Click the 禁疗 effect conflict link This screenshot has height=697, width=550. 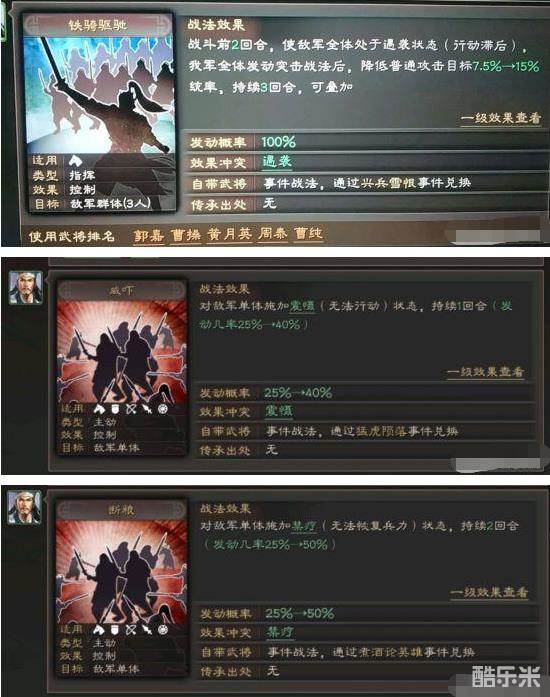pyautogui.click(x=279, y=632)
